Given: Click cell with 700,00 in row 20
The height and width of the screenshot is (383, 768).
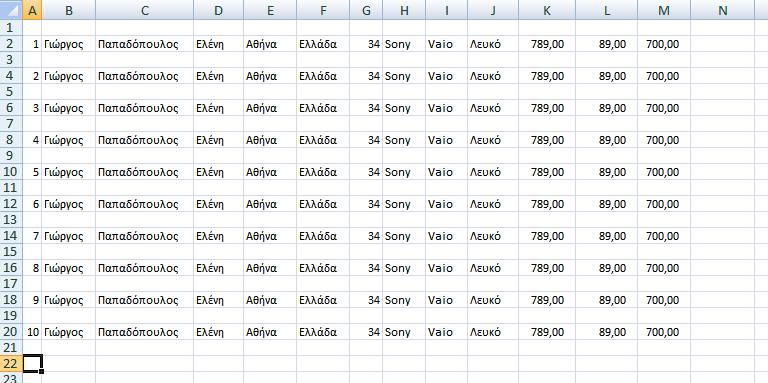Looking at the screenshot, I should (664, 332).
